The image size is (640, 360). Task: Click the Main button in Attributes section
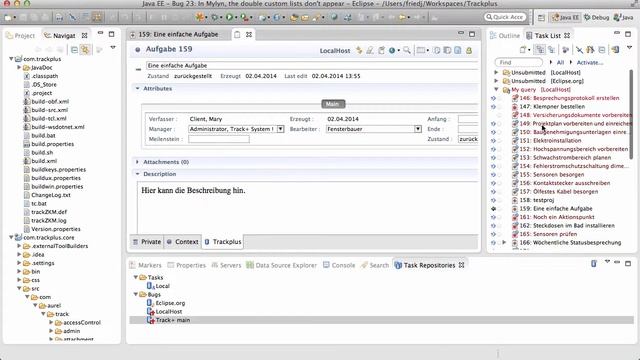point(333,104)
